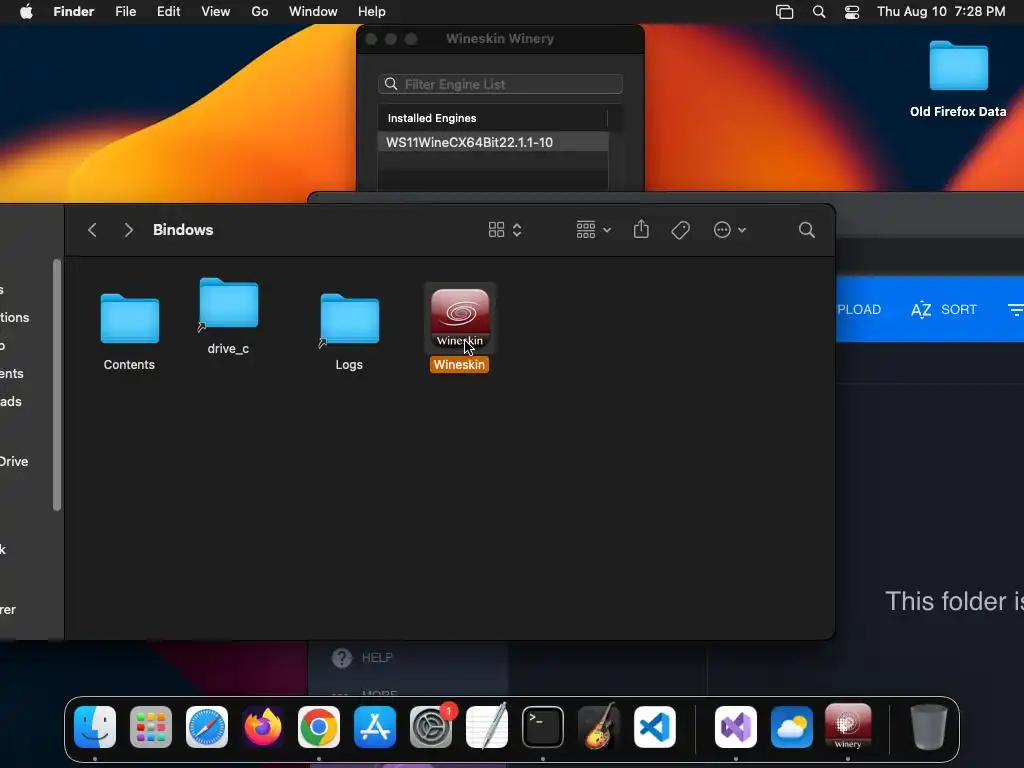Click the Finder window search icon
This screenshot has height=768, width=1024.
pyautogui.click(x=807, y=230)
